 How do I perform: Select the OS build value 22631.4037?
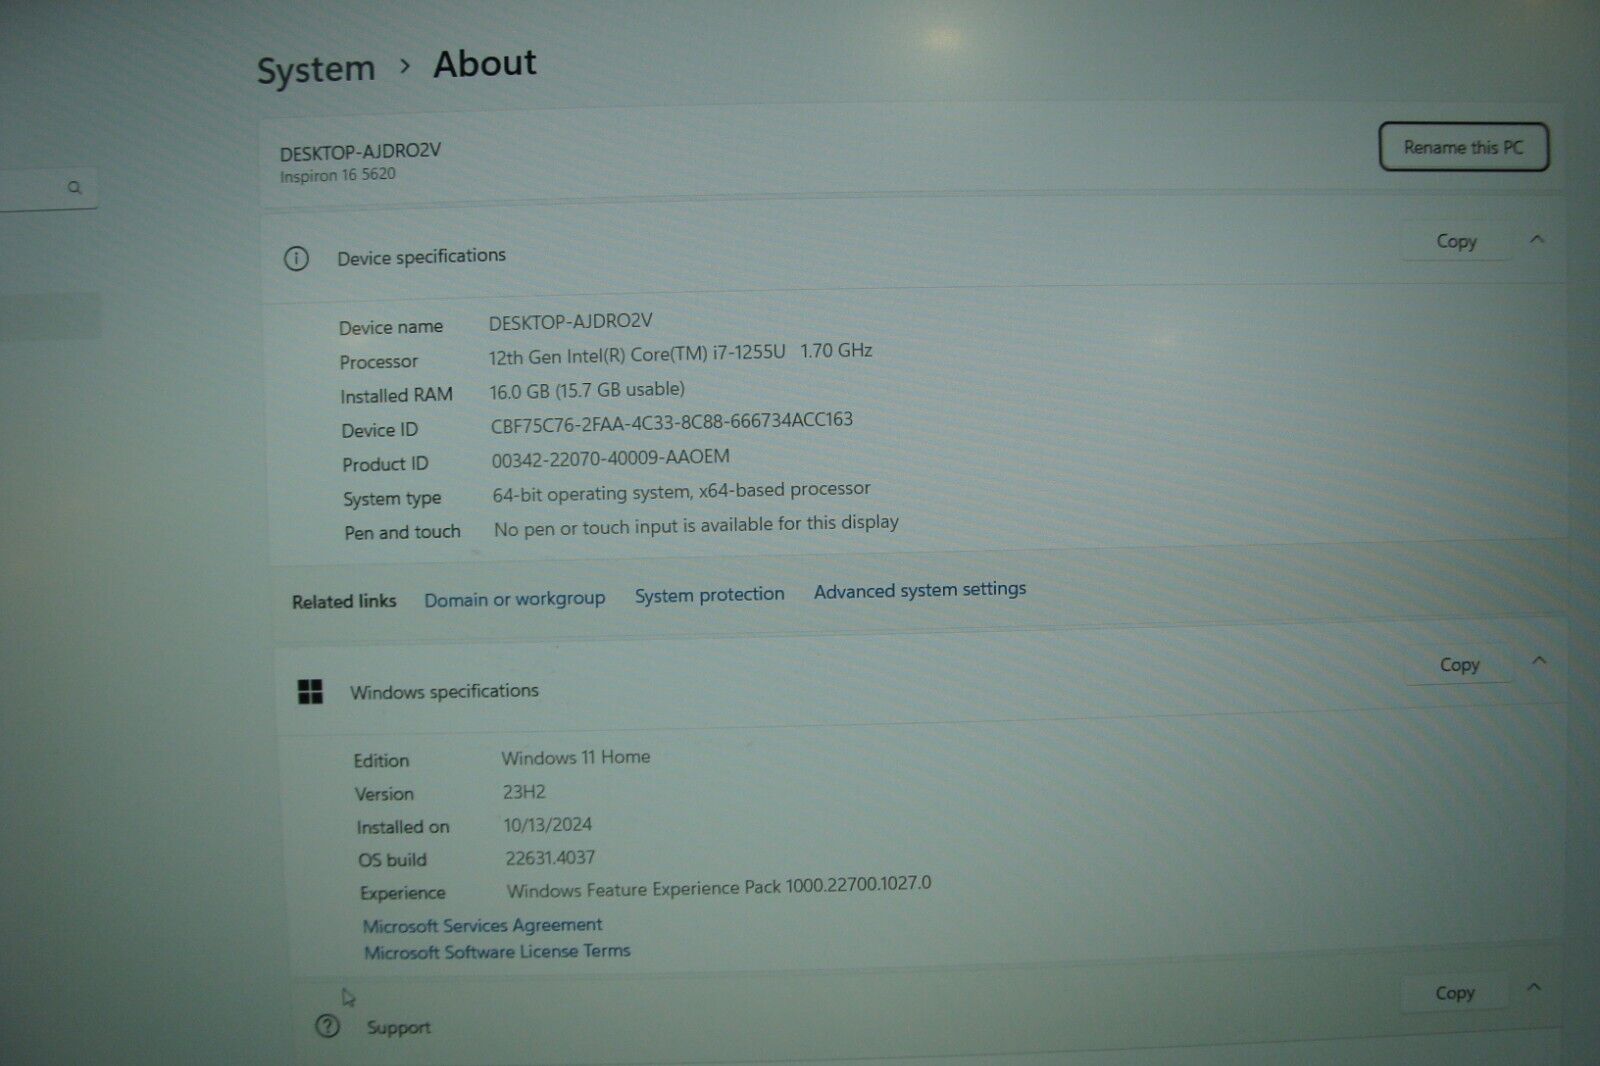coord(550,858)
